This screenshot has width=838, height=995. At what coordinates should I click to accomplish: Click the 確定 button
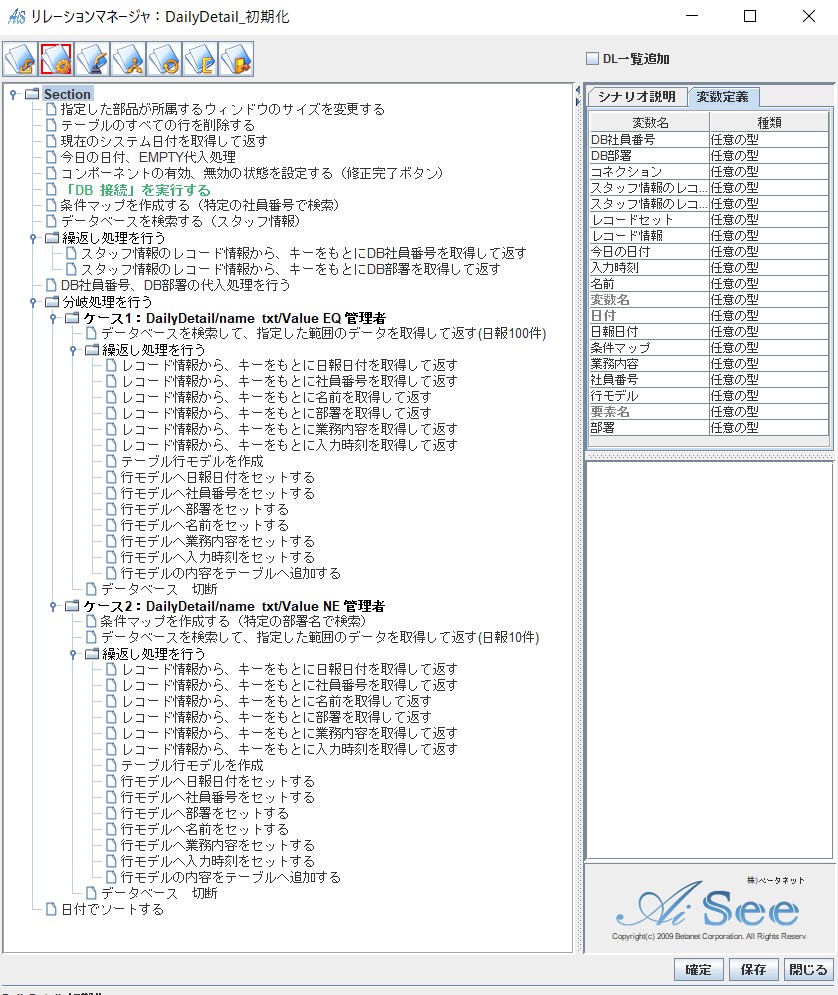[698, 970]
